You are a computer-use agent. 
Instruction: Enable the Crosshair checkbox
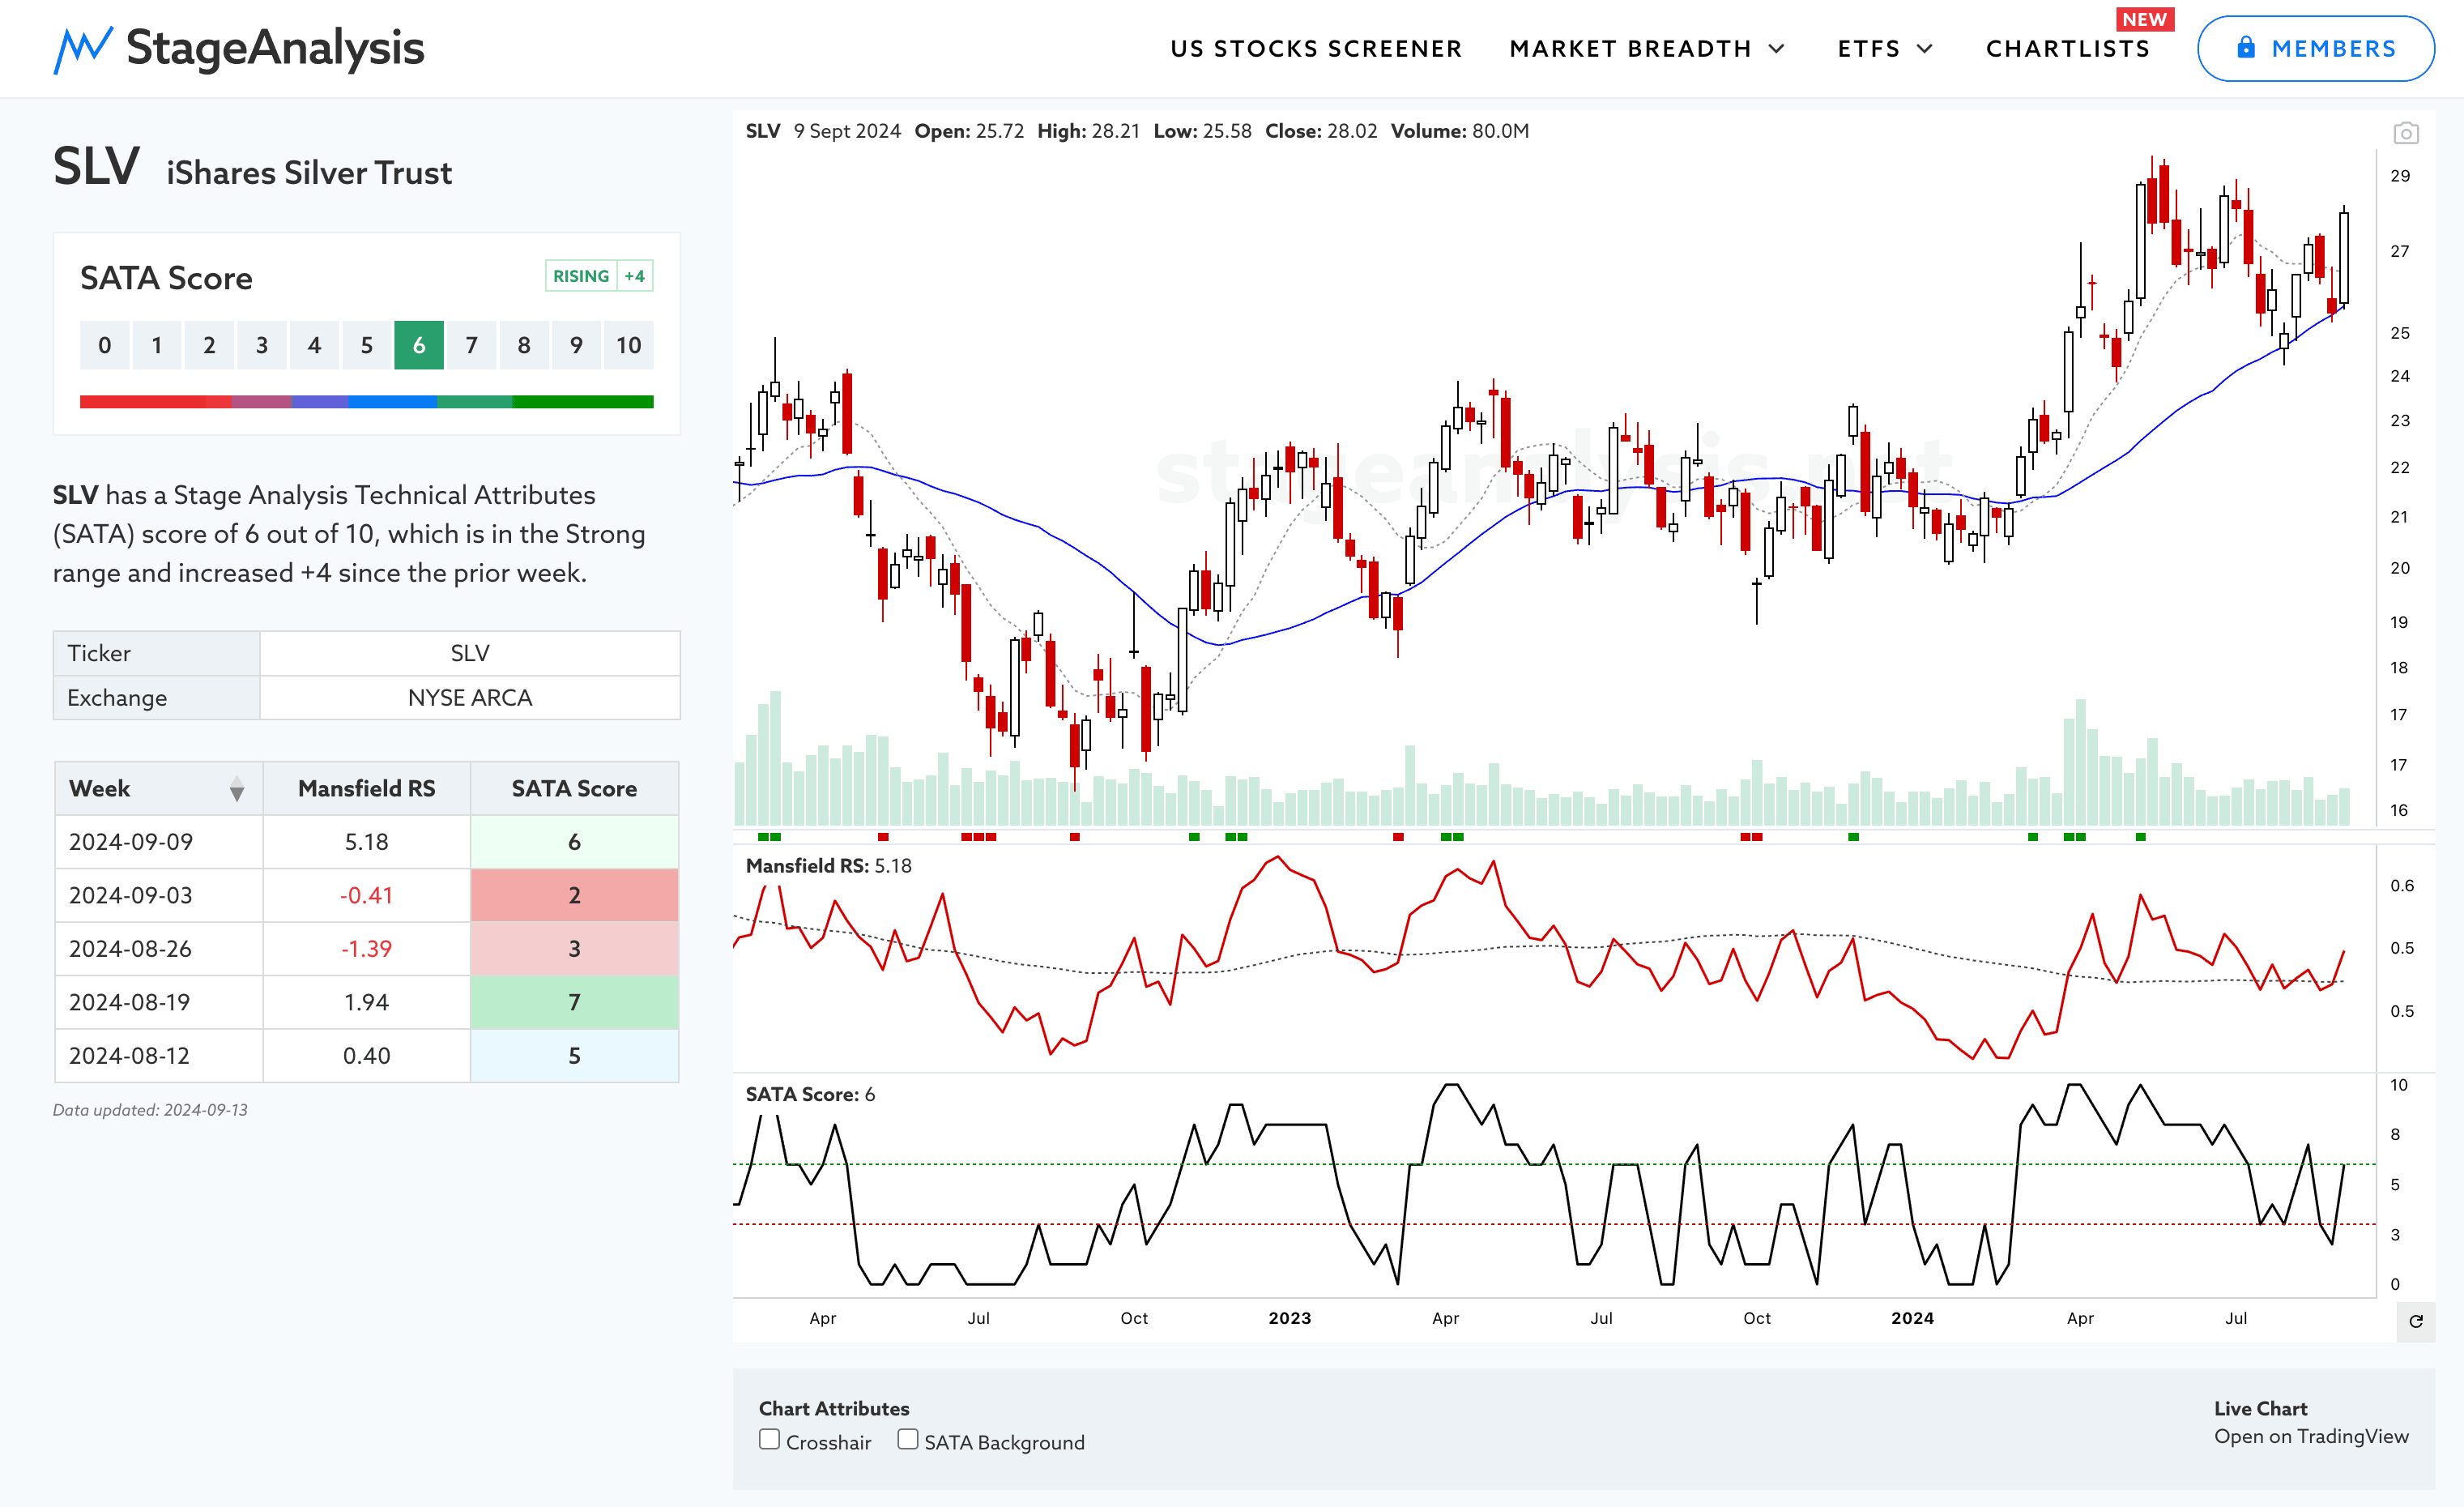pos(769,1440)
